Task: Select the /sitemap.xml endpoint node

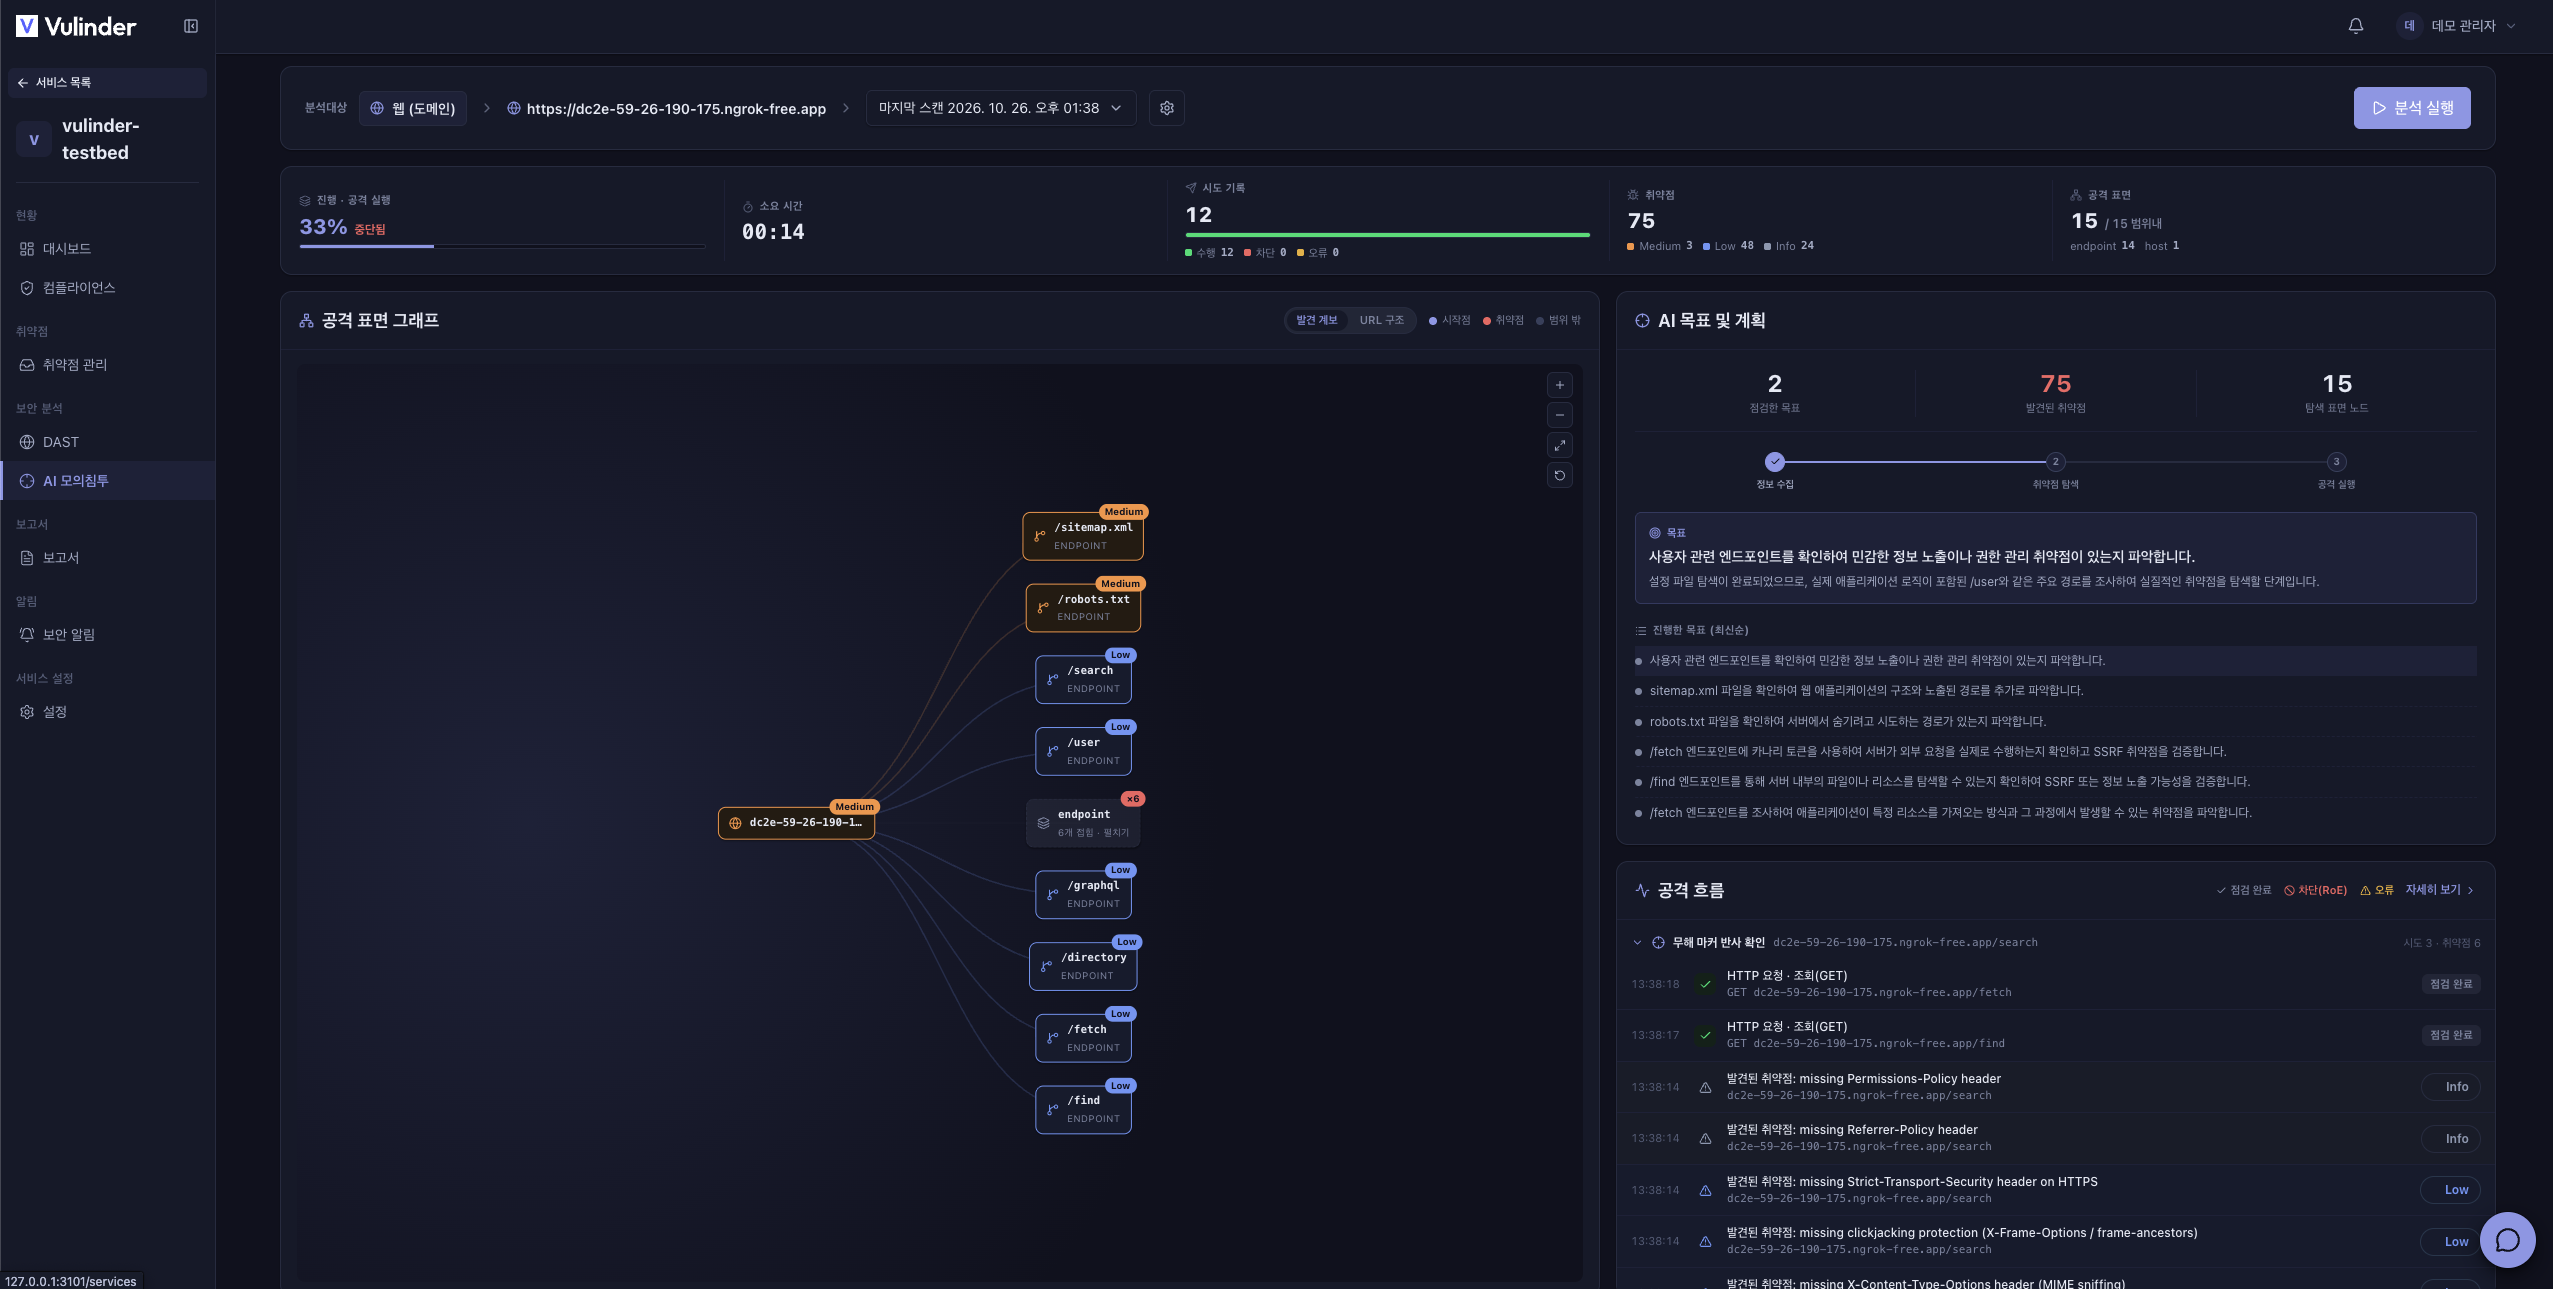Action: (1083, 536)
